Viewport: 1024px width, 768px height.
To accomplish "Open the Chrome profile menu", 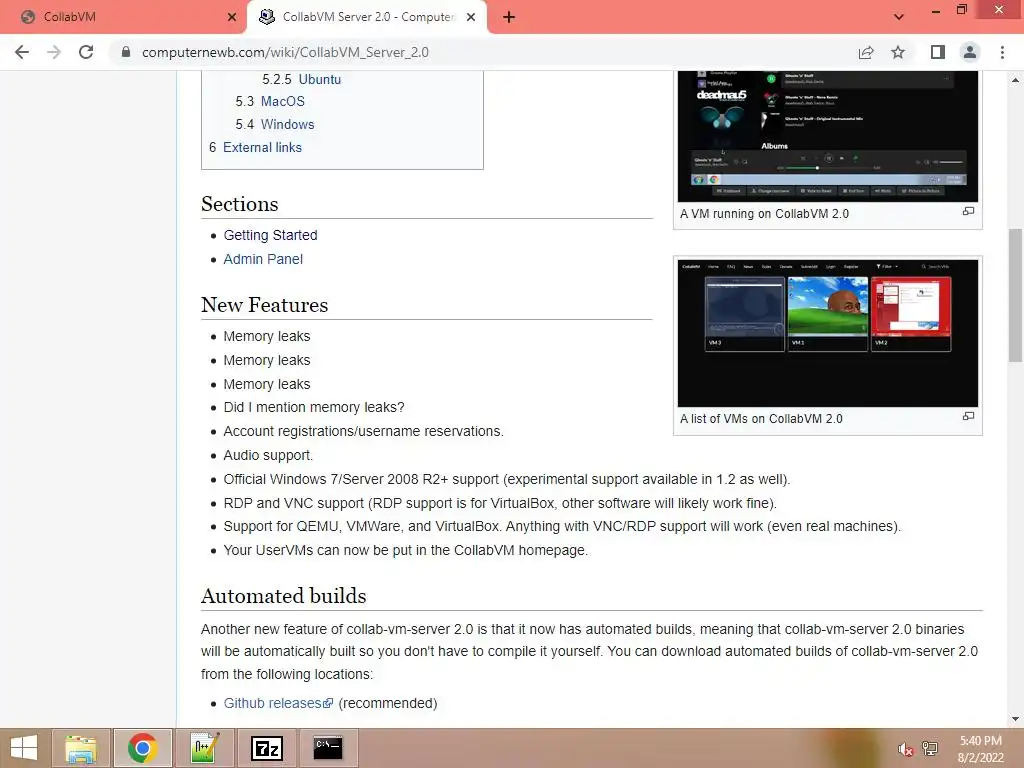I will click(970, 52).
